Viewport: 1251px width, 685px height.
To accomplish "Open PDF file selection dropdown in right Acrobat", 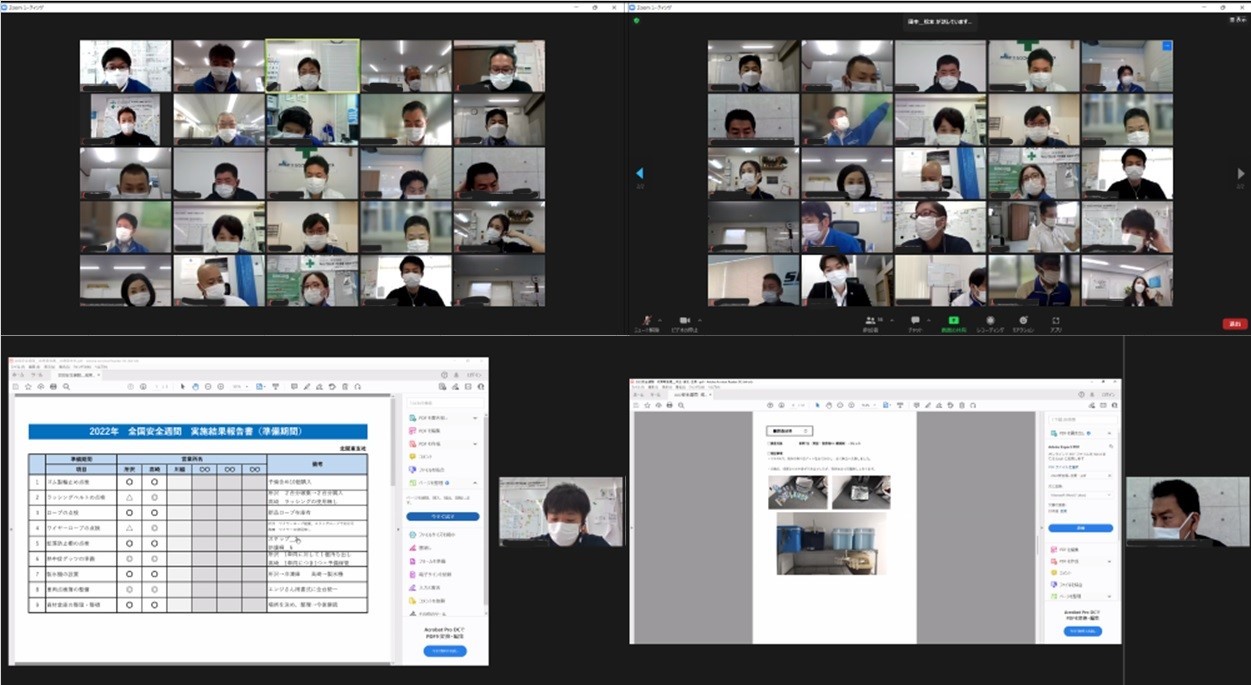I will [x=1080, y=476].
